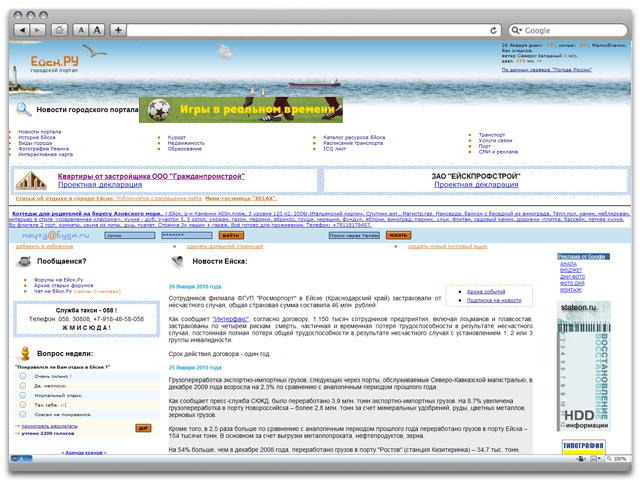Open the poll results link
The image size is (640, 480).
click(49, 426)
